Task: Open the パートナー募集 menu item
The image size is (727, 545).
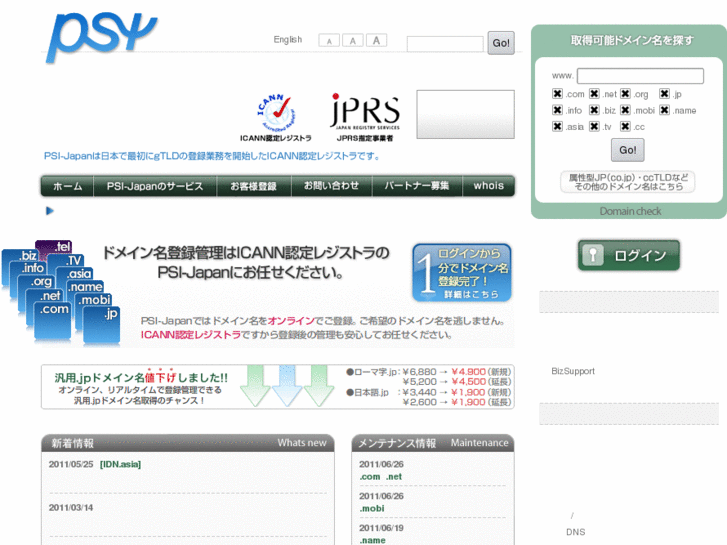Action: tap(417, 186)
